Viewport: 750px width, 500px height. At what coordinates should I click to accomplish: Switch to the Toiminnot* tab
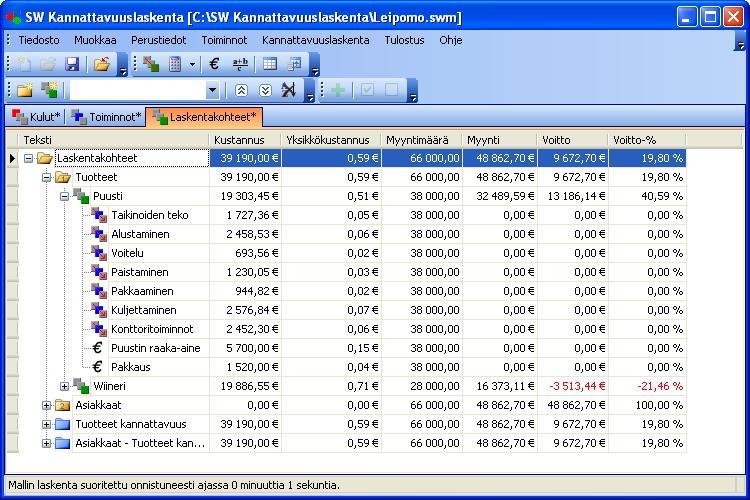tap(106, 117)
